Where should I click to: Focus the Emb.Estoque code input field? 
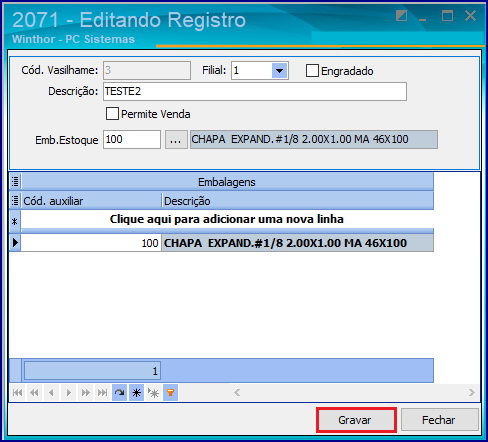click(x=132, y=139)
